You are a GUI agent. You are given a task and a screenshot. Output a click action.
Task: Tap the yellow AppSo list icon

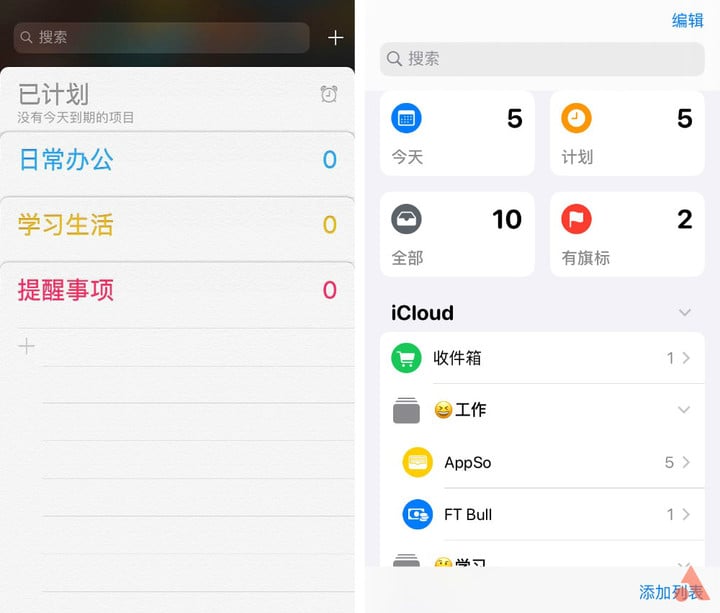(417, 462)
